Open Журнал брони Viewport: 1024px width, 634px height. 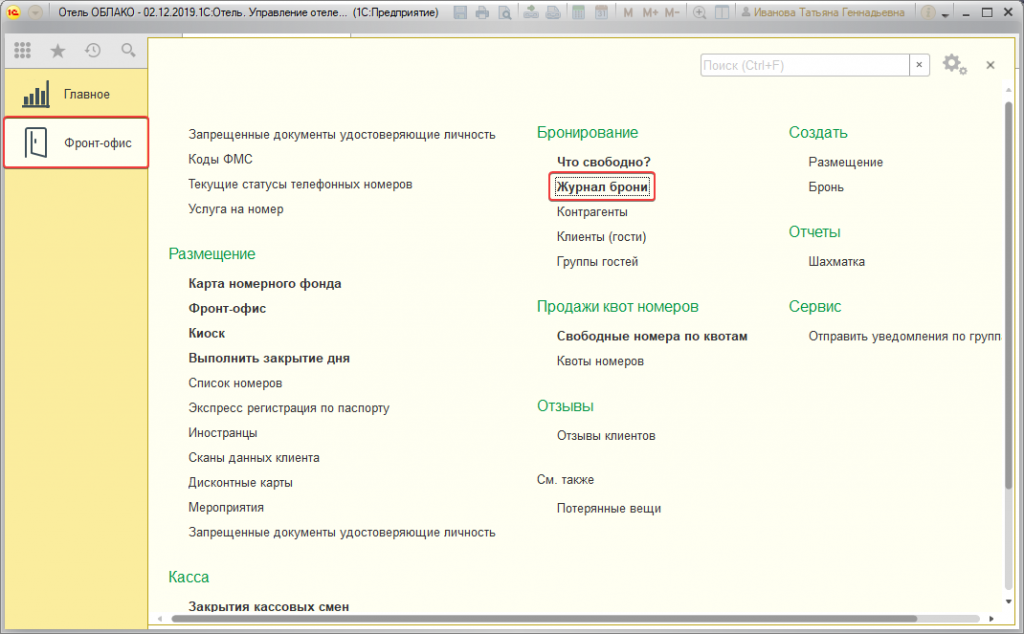coord(601,187)
